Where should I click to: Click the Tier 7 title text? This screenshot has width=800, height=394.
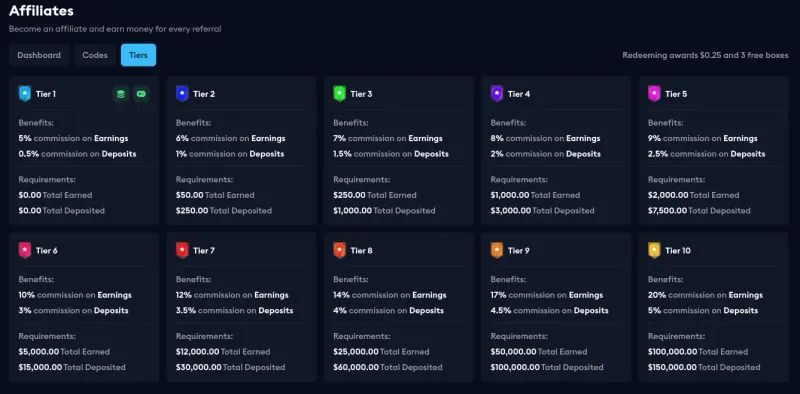point(204,251)
